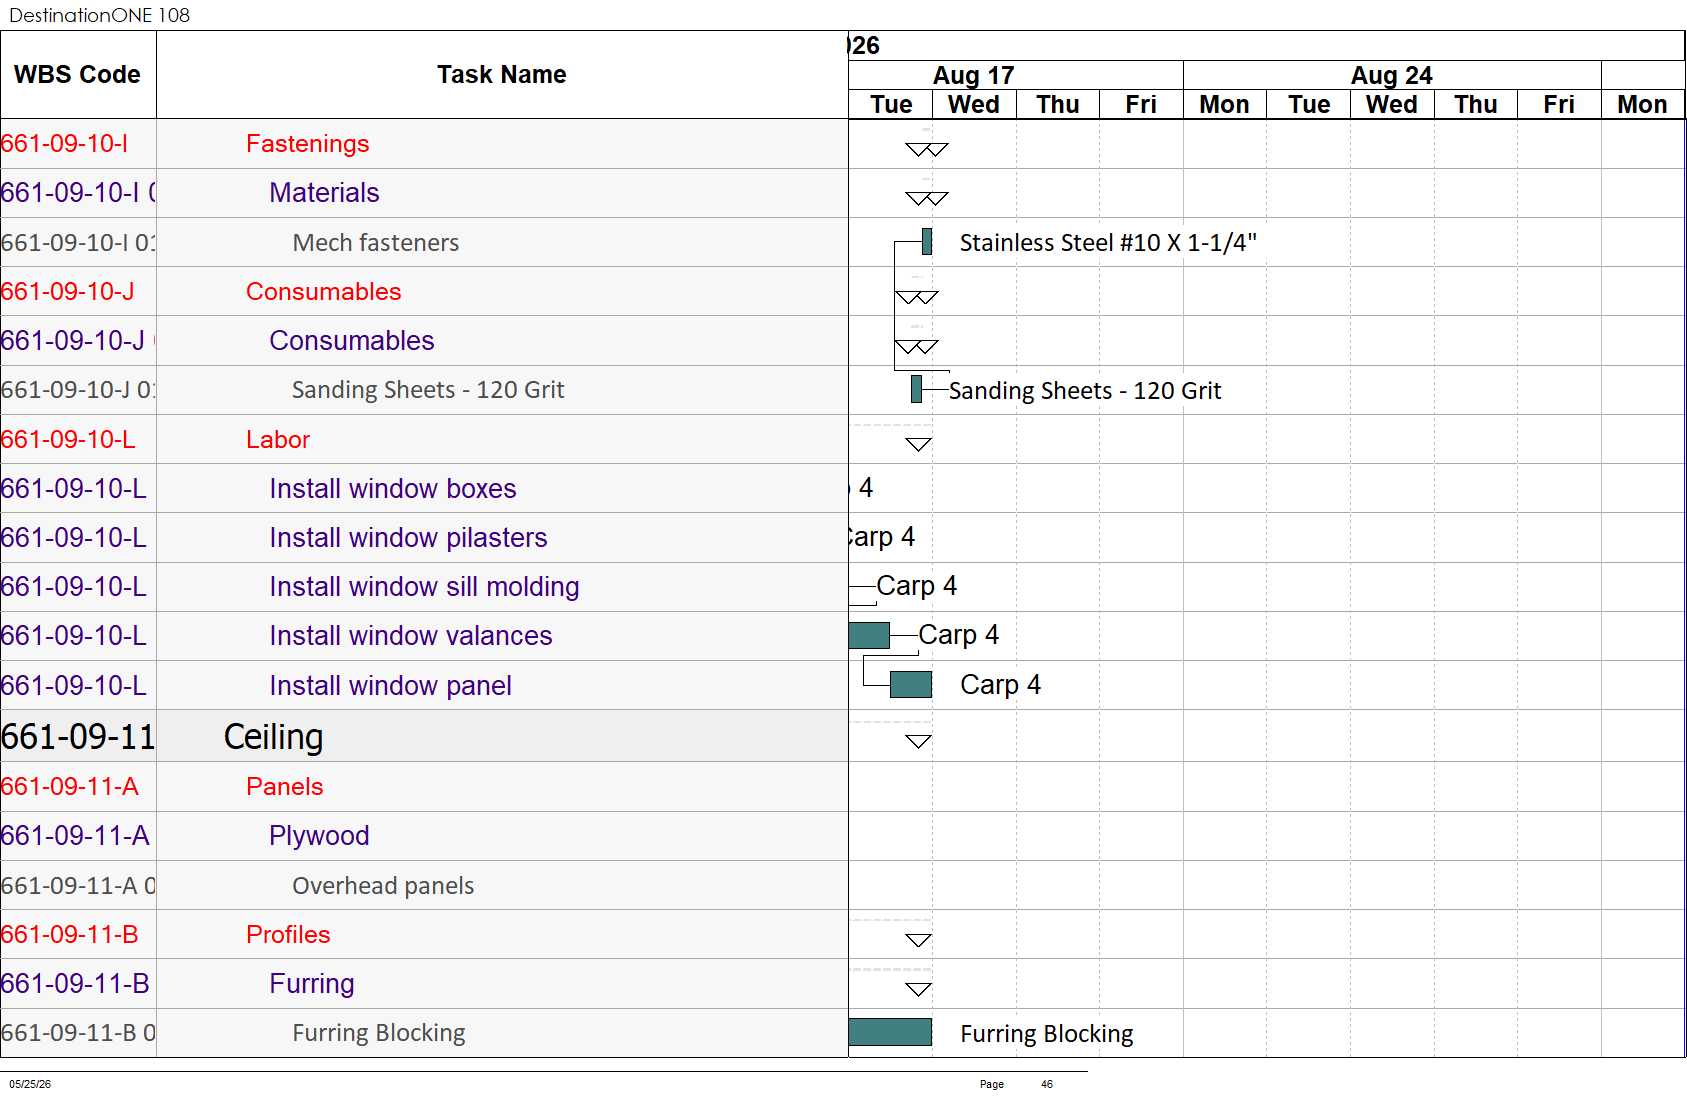
Task: Click the Sanding Sheets Gantt bar
Action: [x=916, y=390]
